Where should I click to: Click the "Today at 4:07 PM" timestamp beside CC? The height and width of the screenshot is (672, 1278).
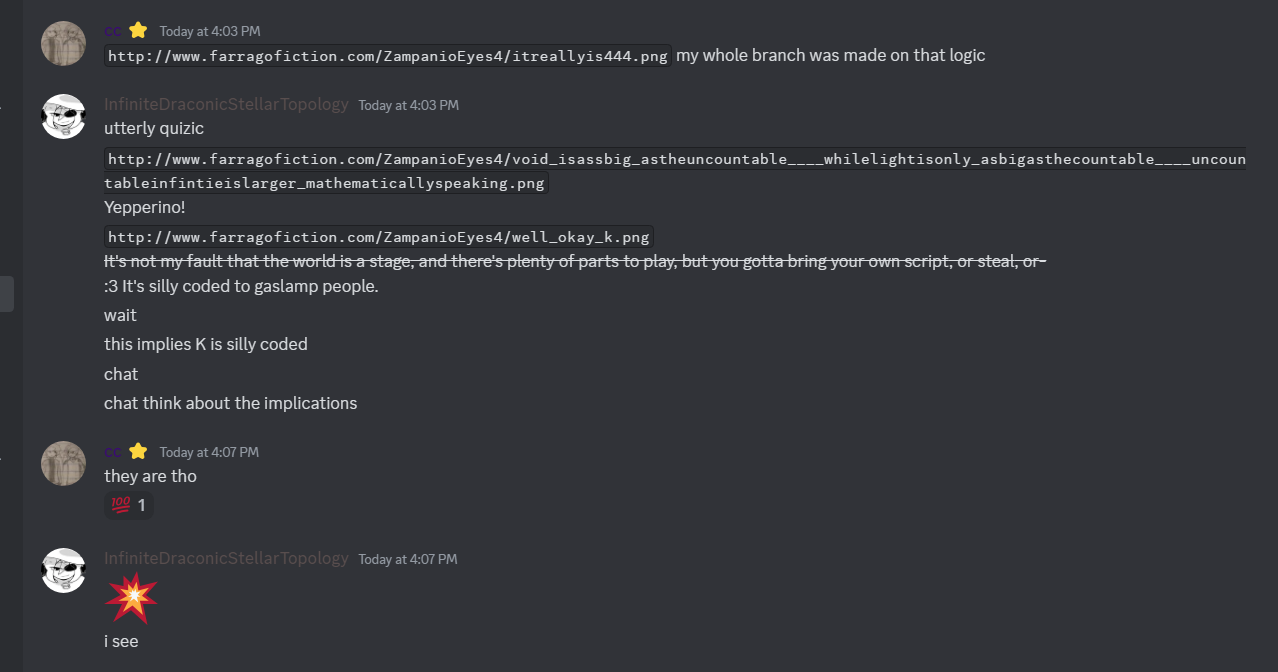click(x=209, y=452)
